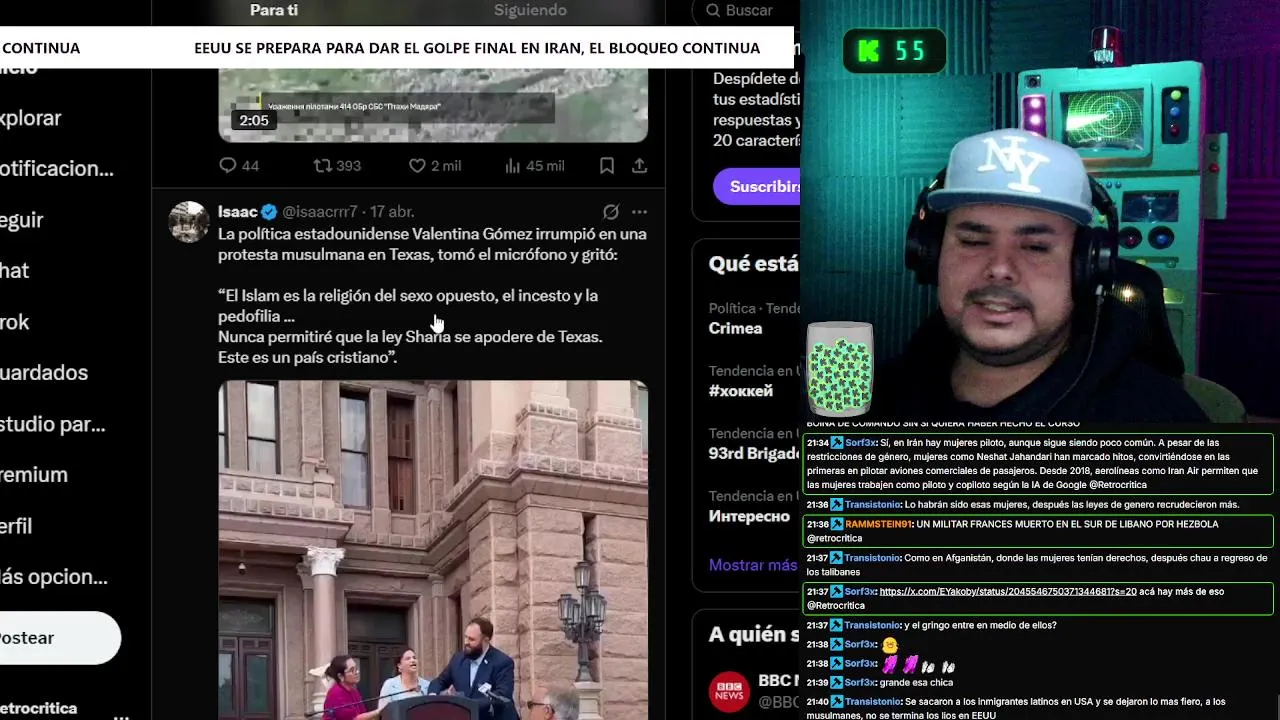Open the x.com link posted by Sorf3x

coord(1008,592)
